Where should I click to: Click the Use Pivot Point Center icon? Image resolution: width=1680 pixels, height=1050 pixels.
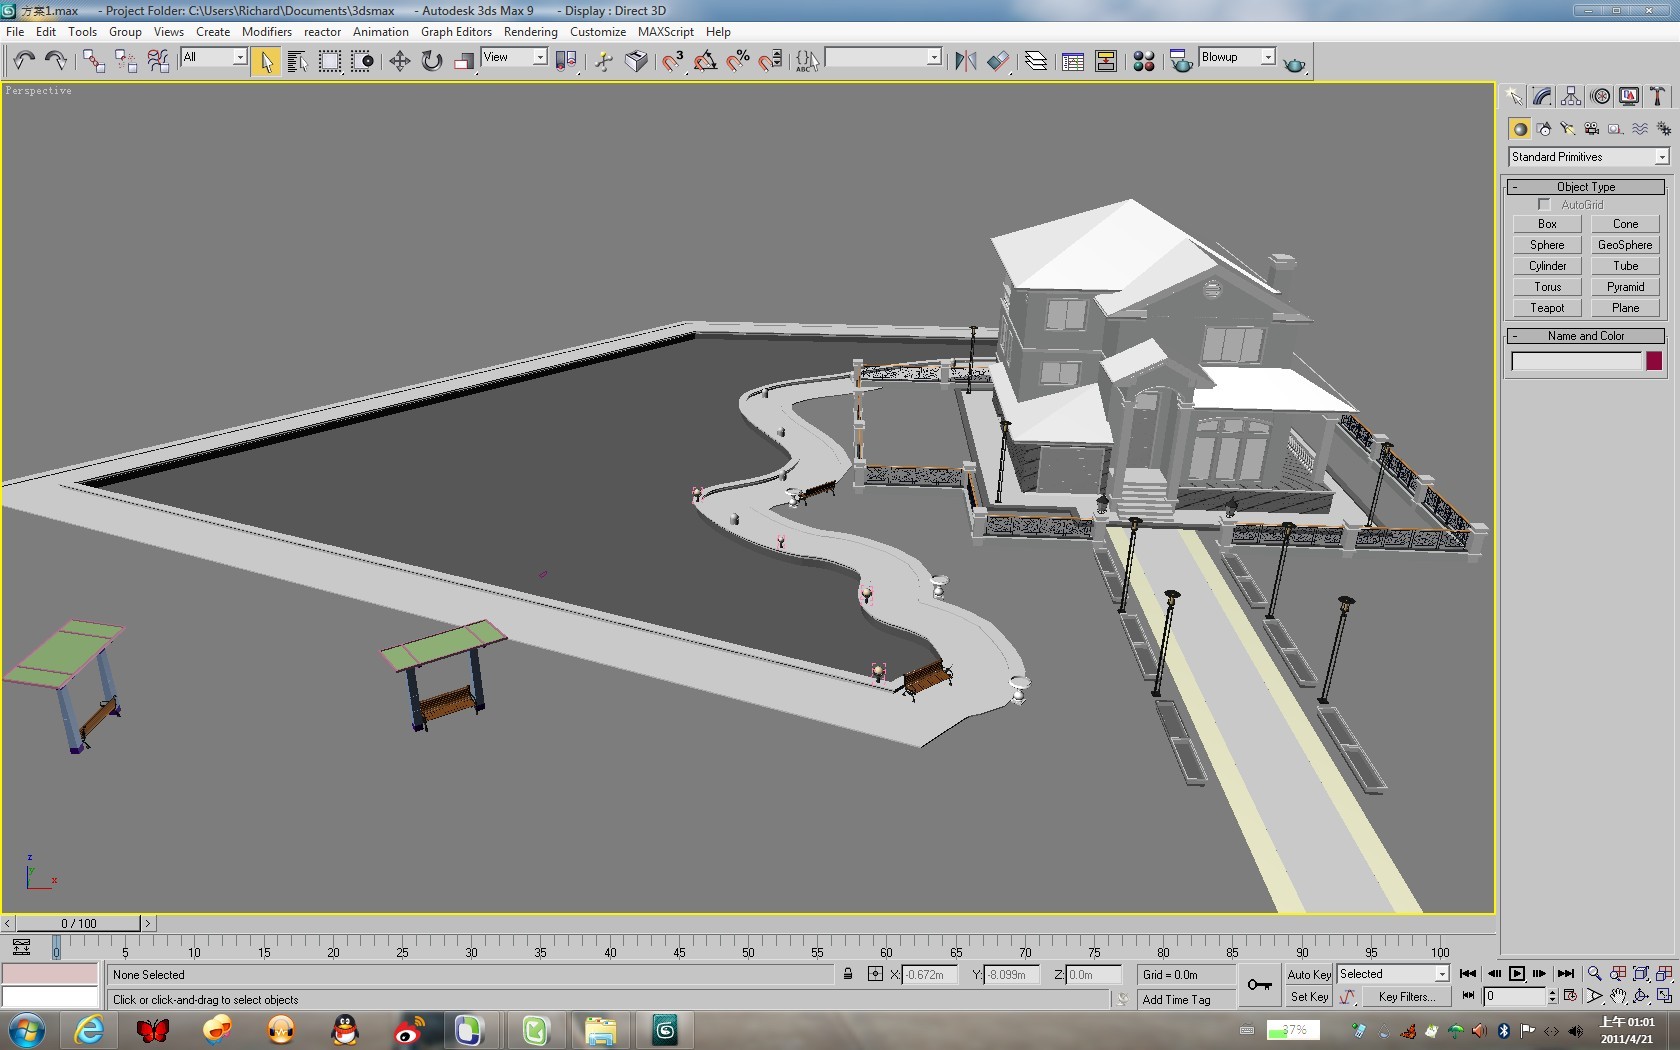coord(566,61)
